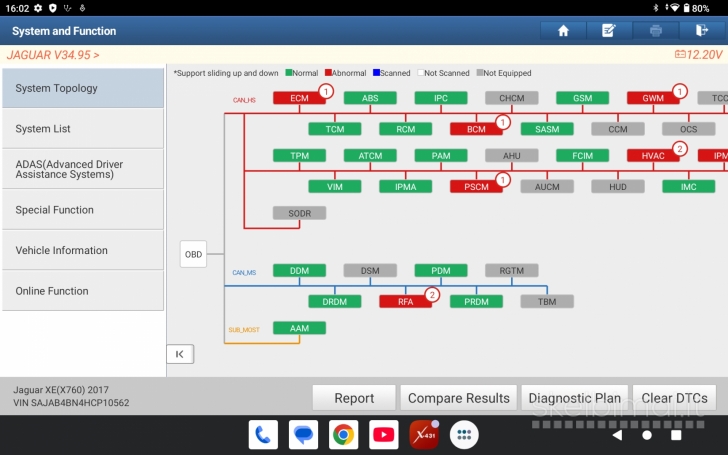
Task: Open the feedback note icon
Action: click(x=609, y=31)
